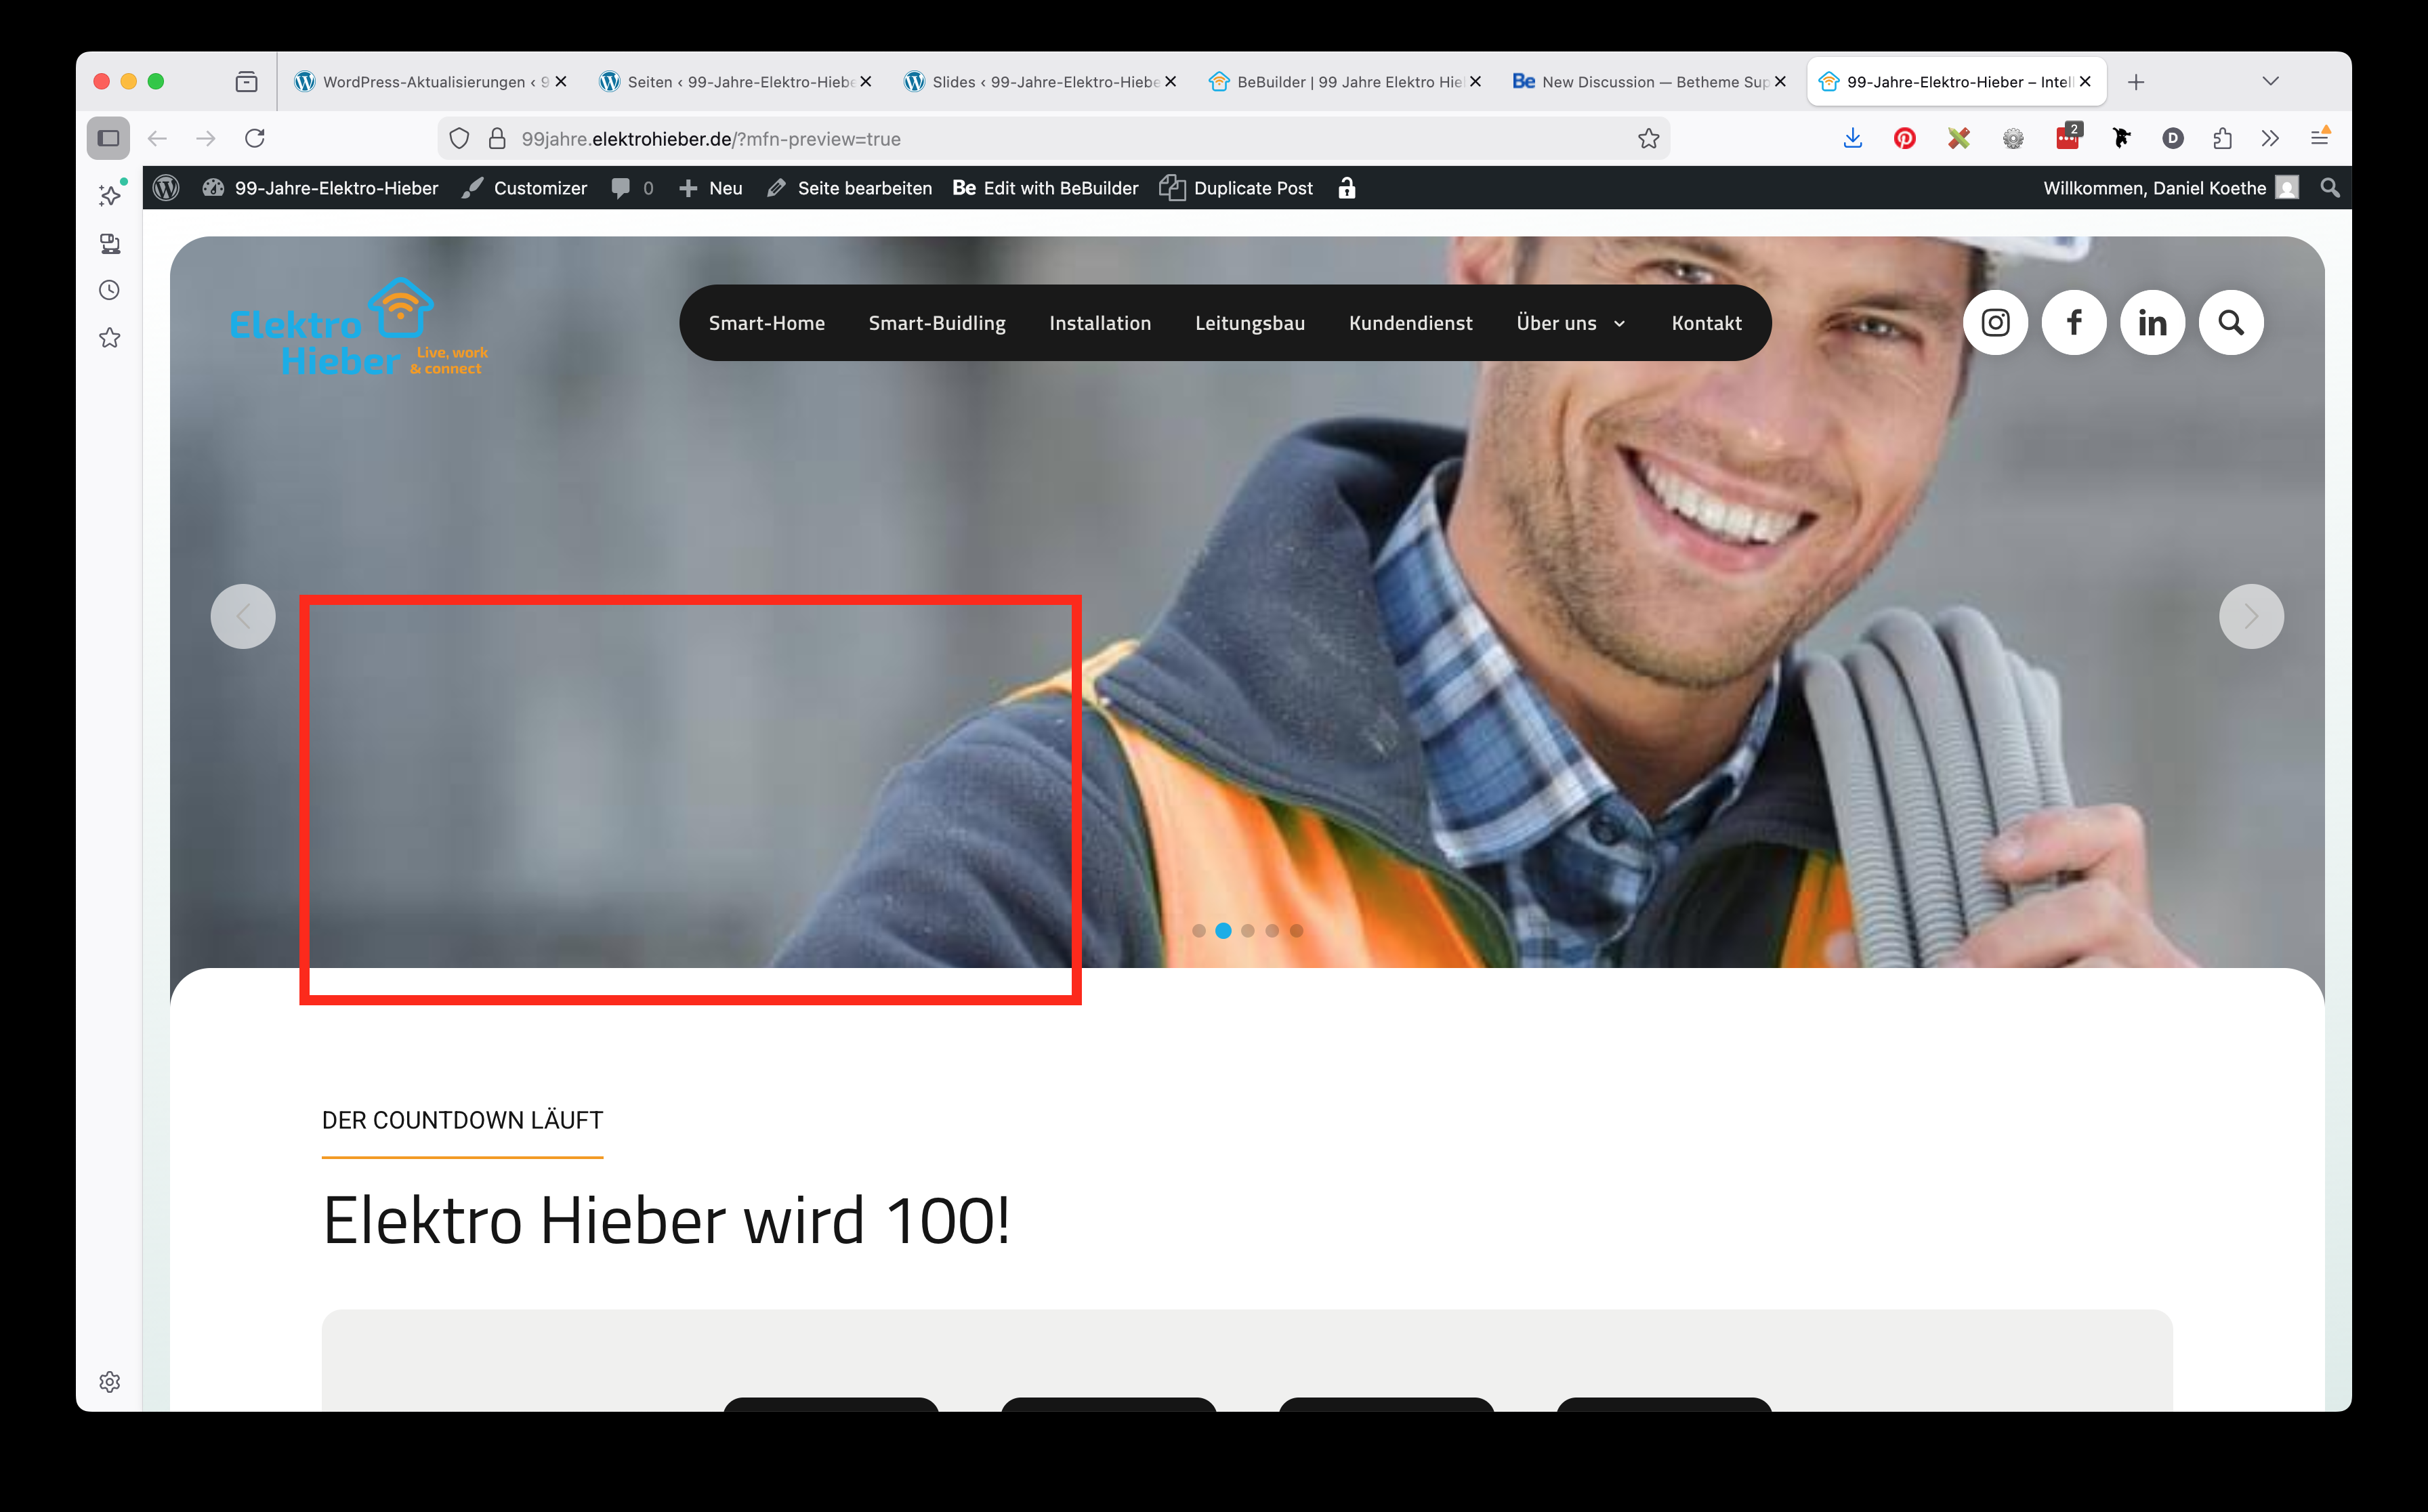Image resolution: width=2428 pixels, height=1512 pixels.
Task: Open the list all tabs chevron
Action: 2270,82
